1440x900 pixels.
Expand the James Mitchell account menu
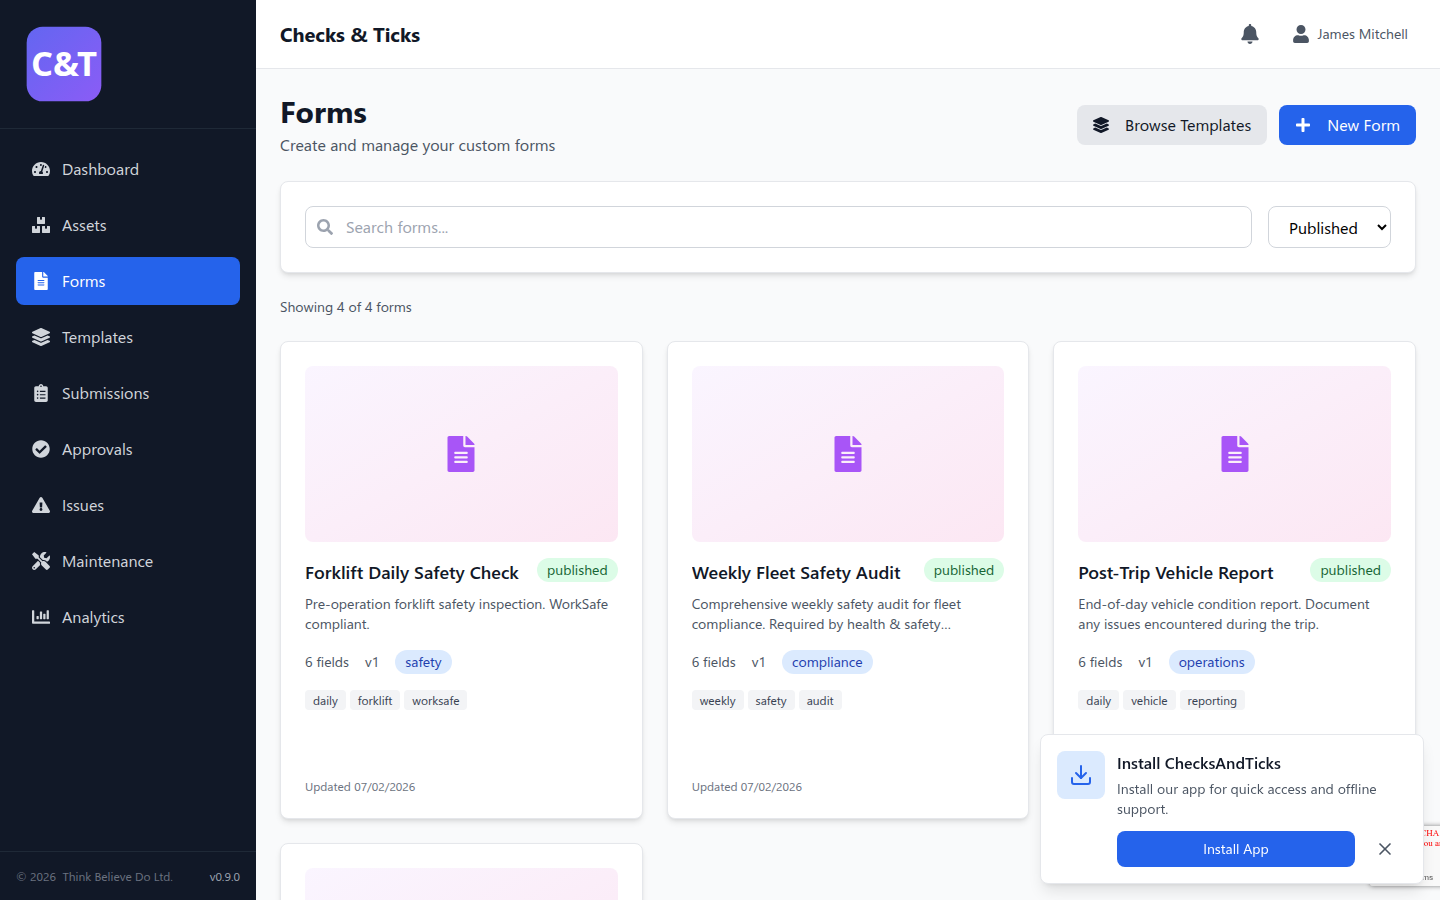point(1350,33)
